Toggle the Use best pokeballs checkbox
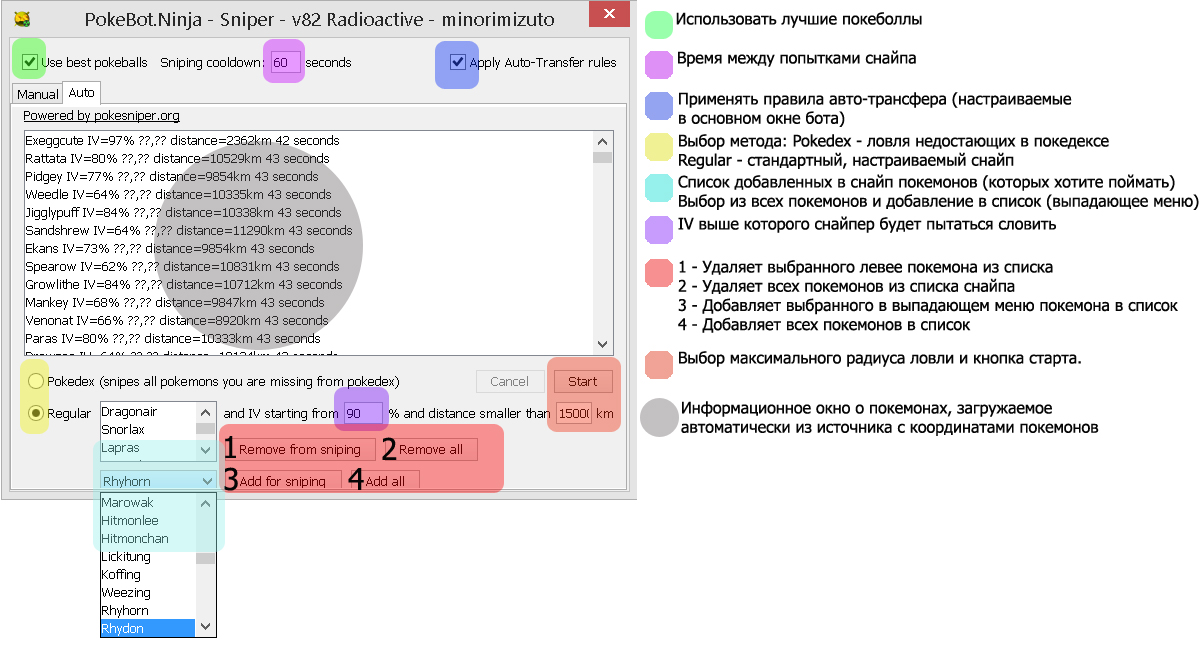 (x=30, y=62)
